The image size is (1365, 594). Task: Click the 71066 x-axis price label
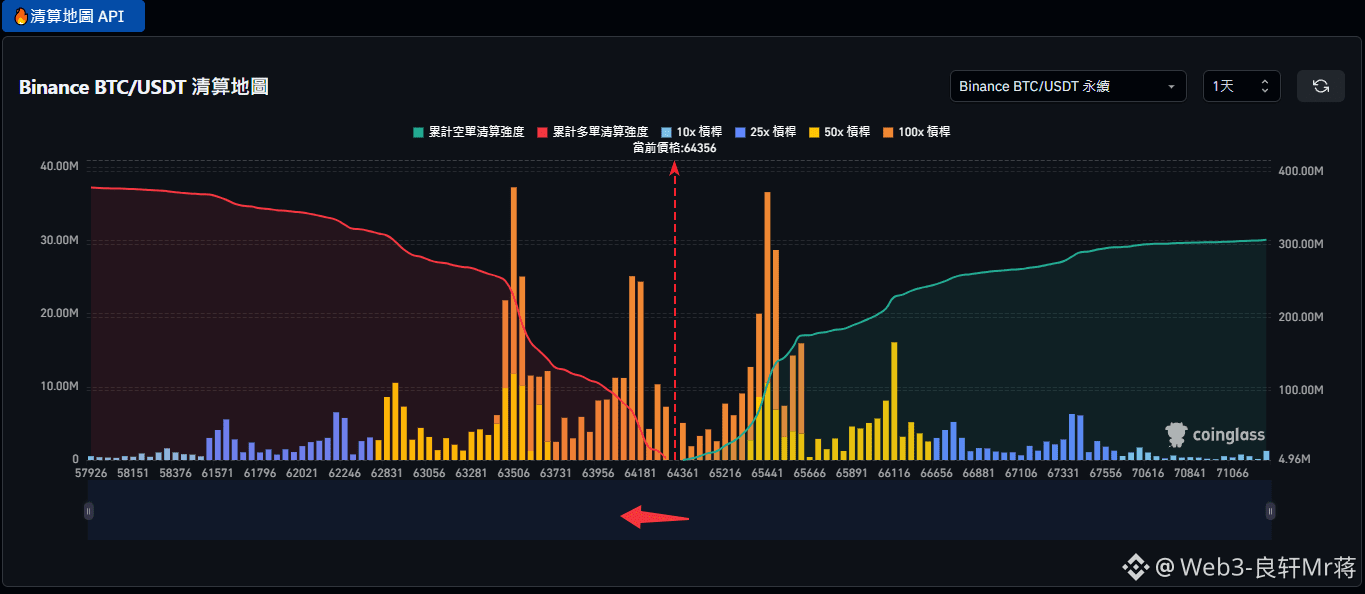click(1232, 473)
